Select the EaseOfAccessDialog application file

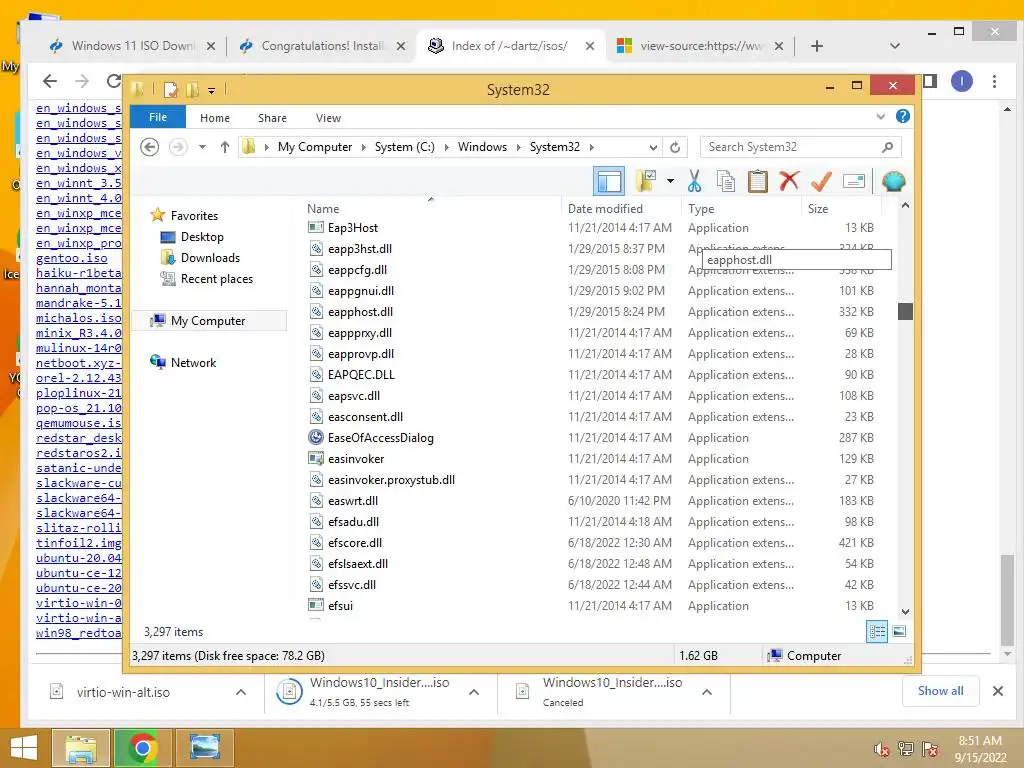click(381, 438)
